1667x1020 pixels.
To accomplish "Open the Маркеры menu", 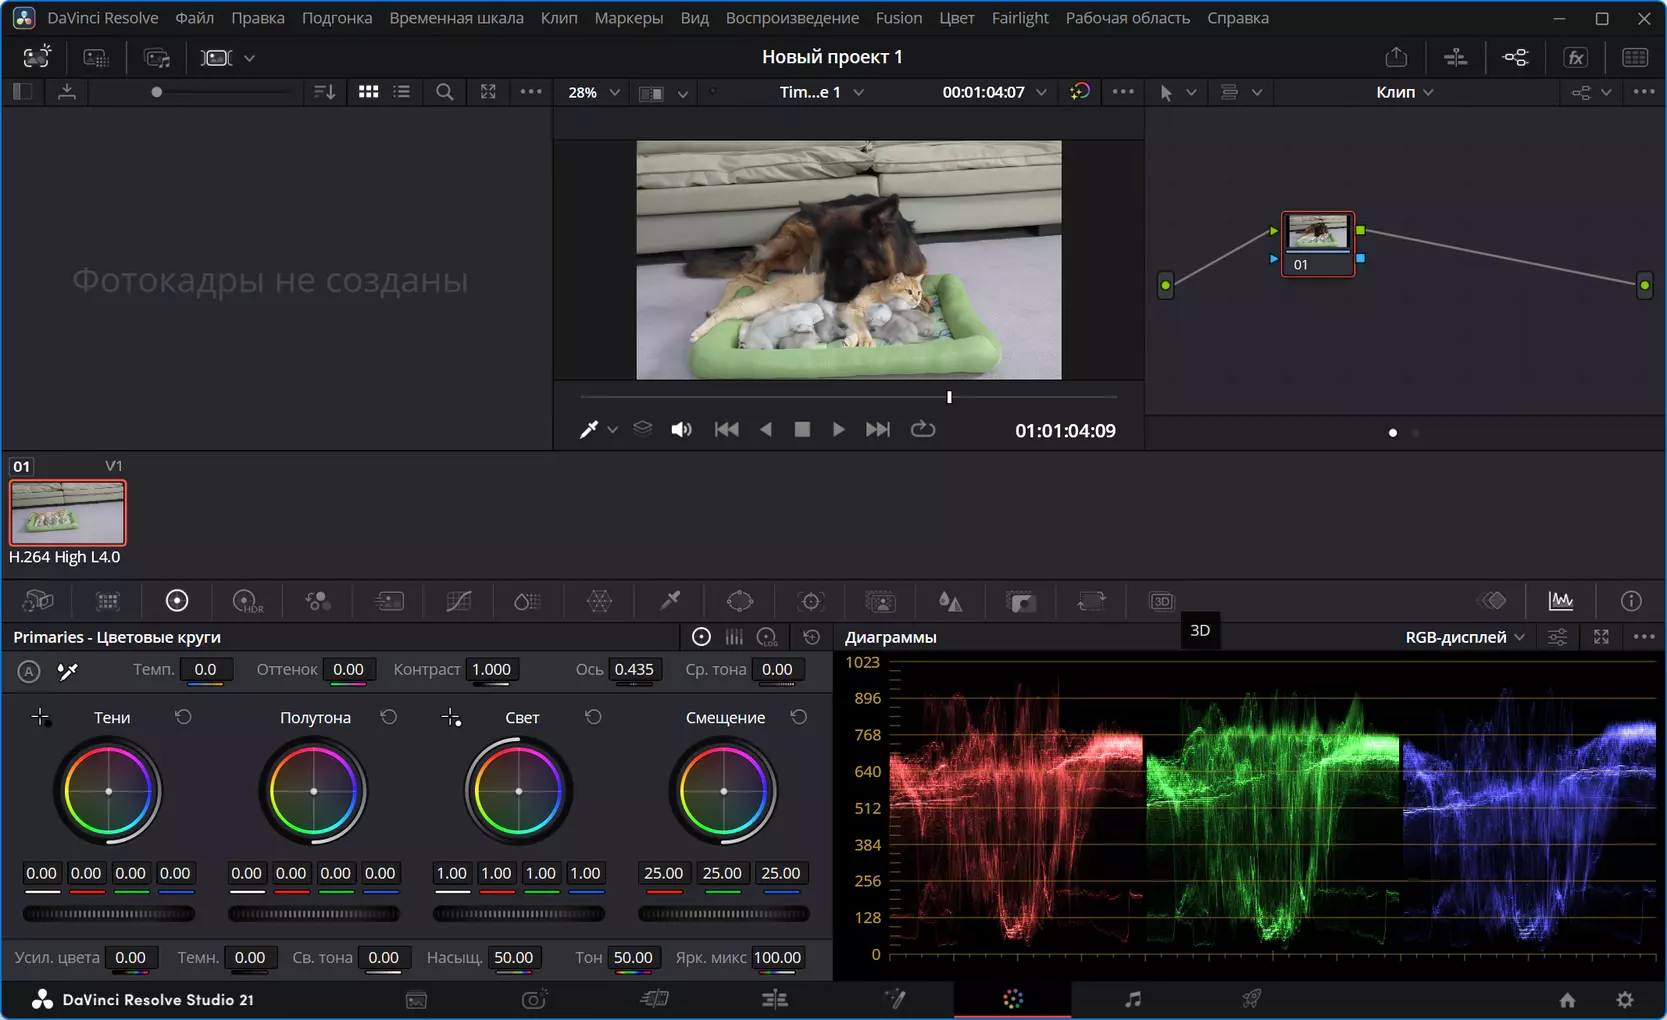I will [x=628, y=18].
